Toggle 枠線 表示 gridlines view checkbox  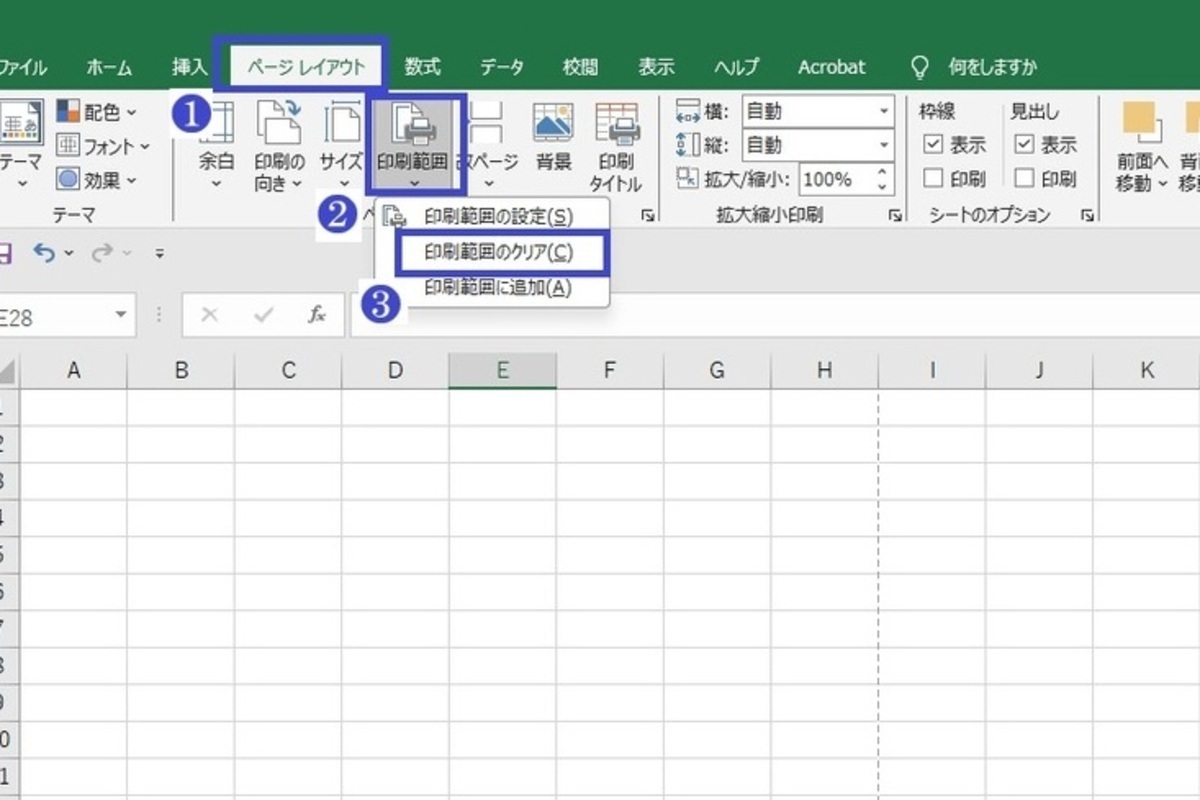(933, 145)
